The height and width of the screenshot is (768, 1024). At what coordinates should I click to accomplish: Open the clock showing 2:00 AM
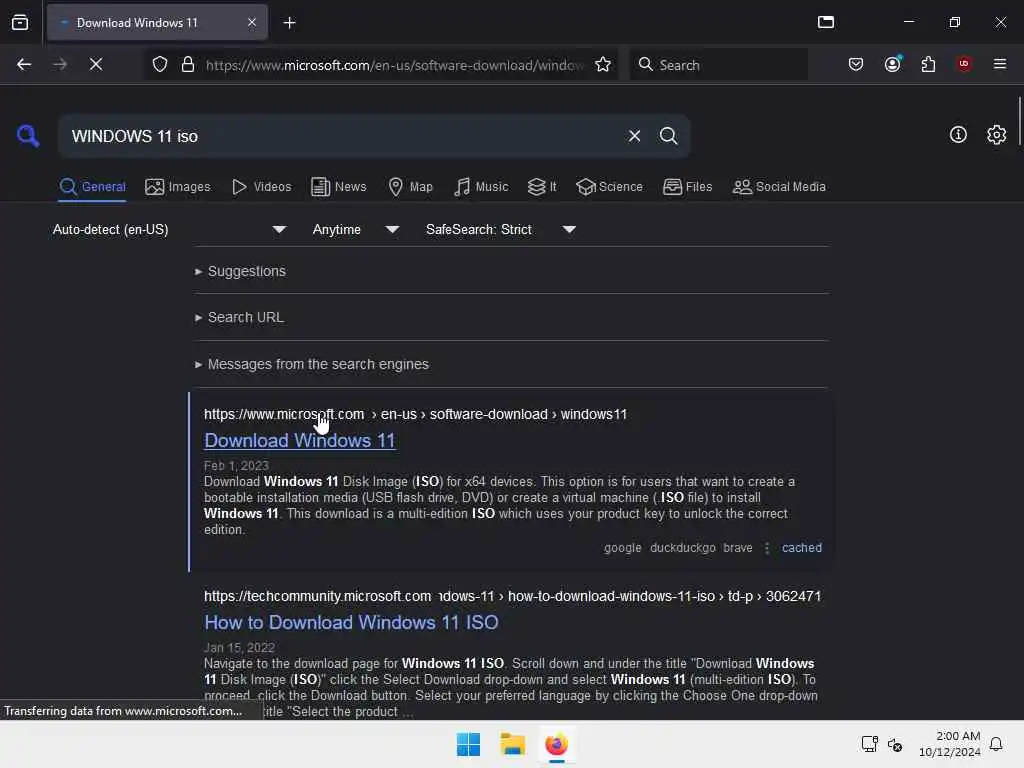tap(950, 744)
